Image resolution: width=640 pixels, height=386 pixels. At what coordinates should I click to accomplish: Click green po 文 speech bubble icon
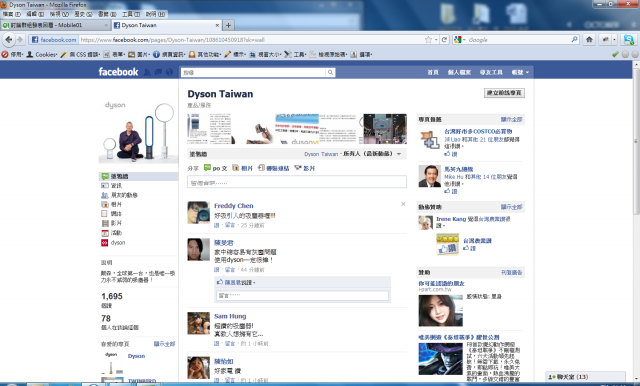[x=207, y=168]
